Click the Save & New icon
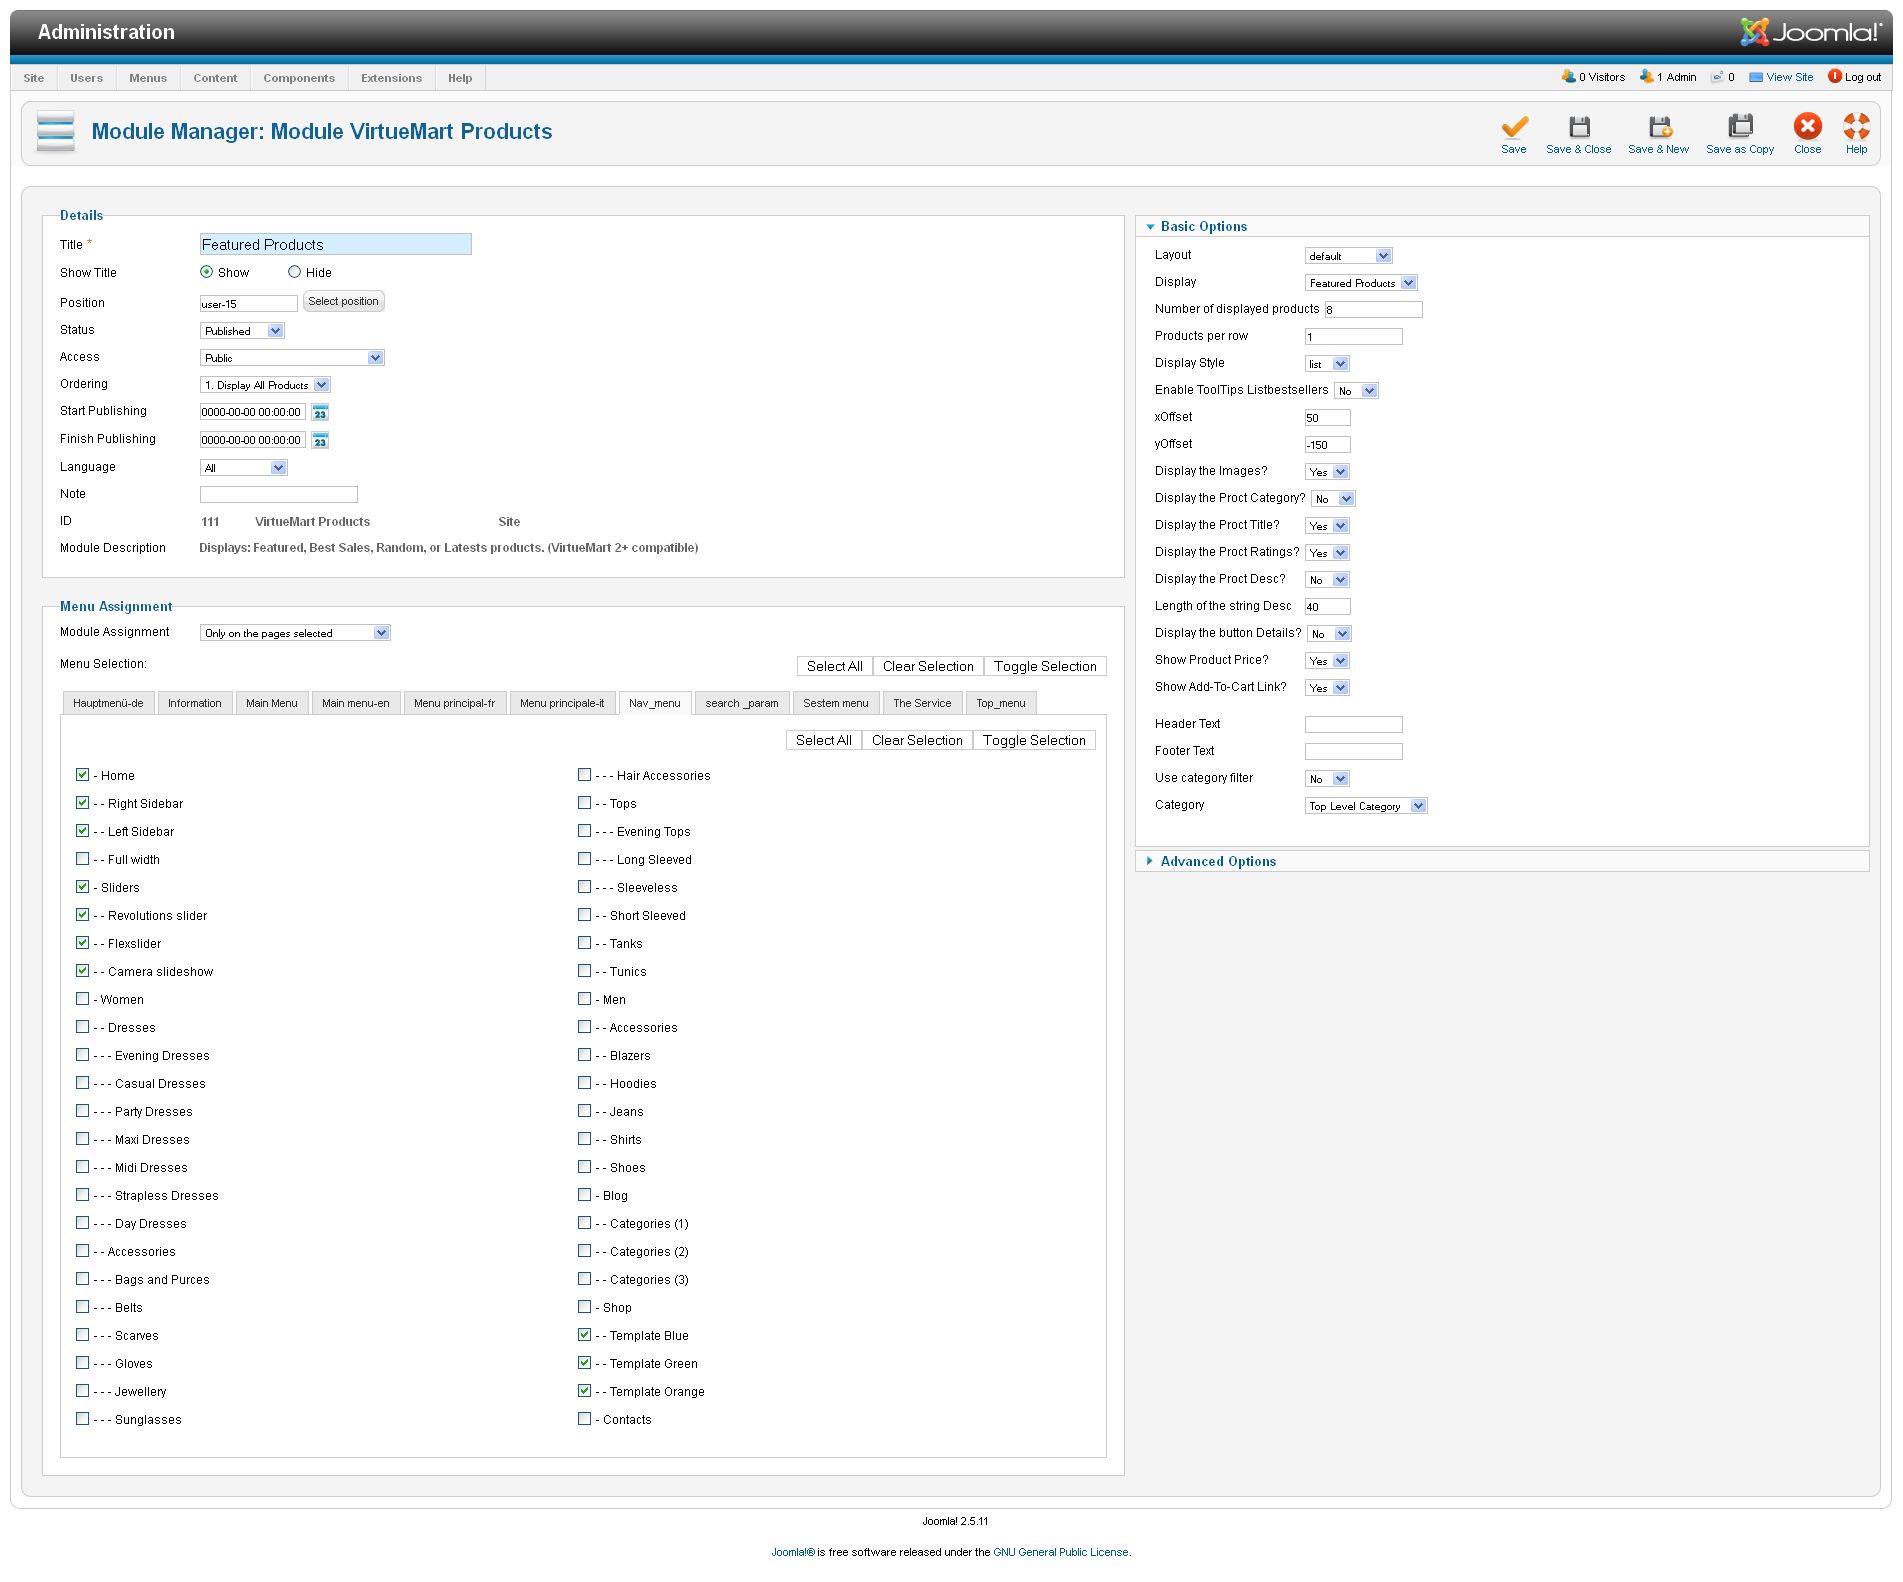Screen dimensions: 1903x1582 point(1658,127)
